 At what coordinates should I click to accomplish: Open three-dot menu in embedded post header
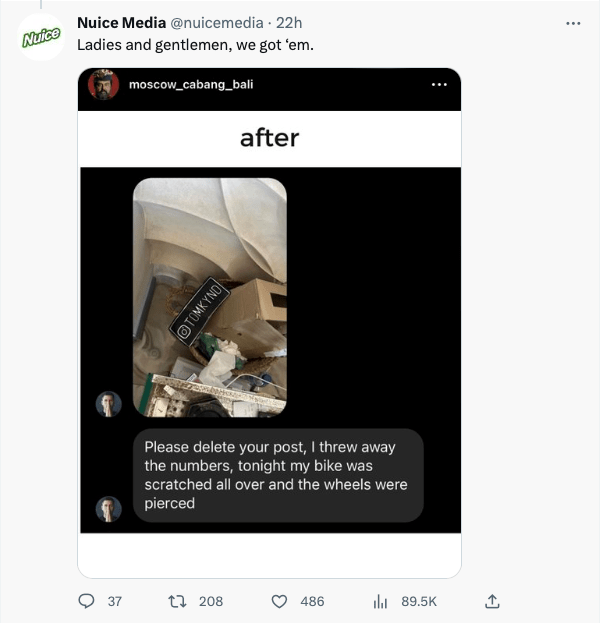pos(439,85)
